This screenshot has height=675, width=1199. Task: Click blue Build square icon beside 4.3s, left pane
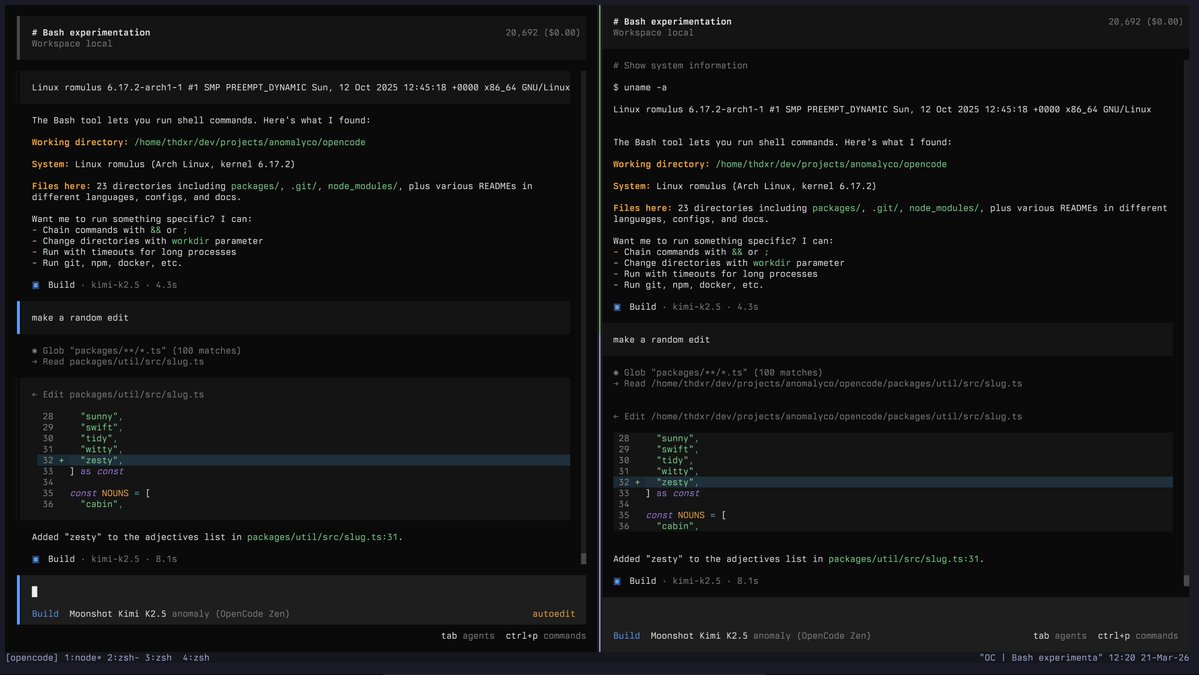(35, 285)
